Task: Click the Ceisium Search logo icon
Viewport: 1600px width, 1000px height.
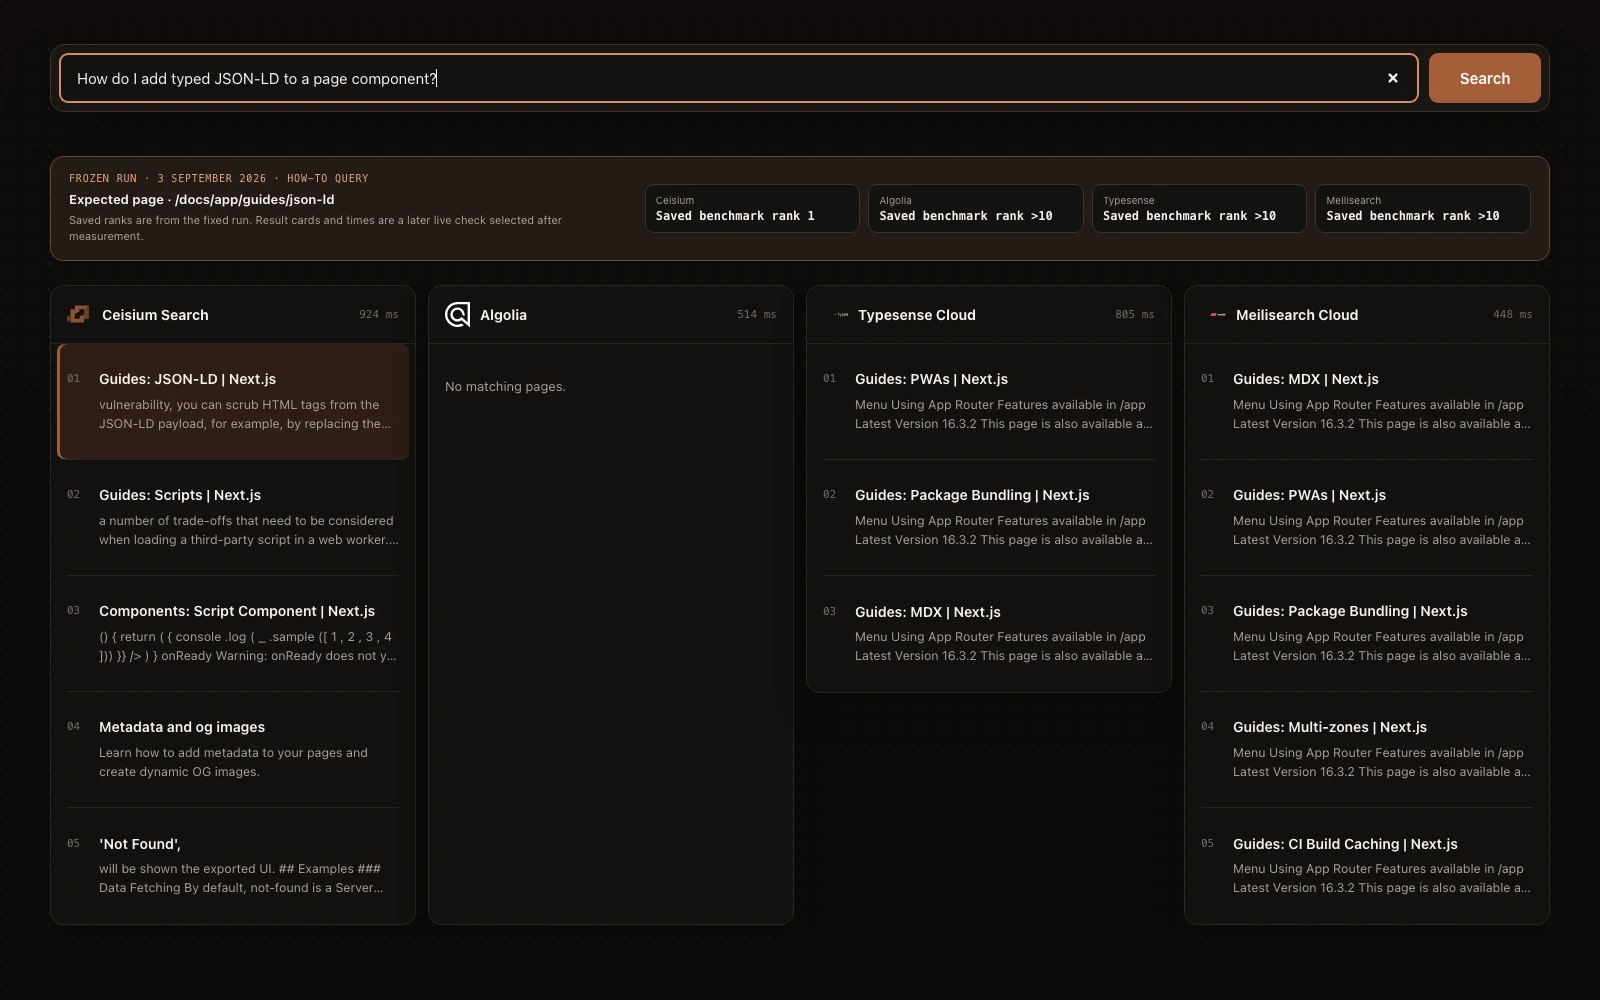Action: pyautogui.click(x=78, y=314)
